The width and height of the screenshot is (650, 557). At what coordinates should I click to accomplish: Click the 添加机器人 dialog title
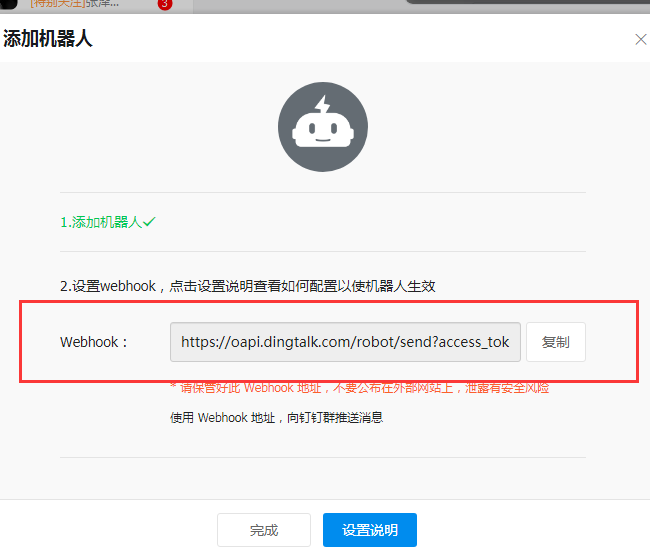48,39
